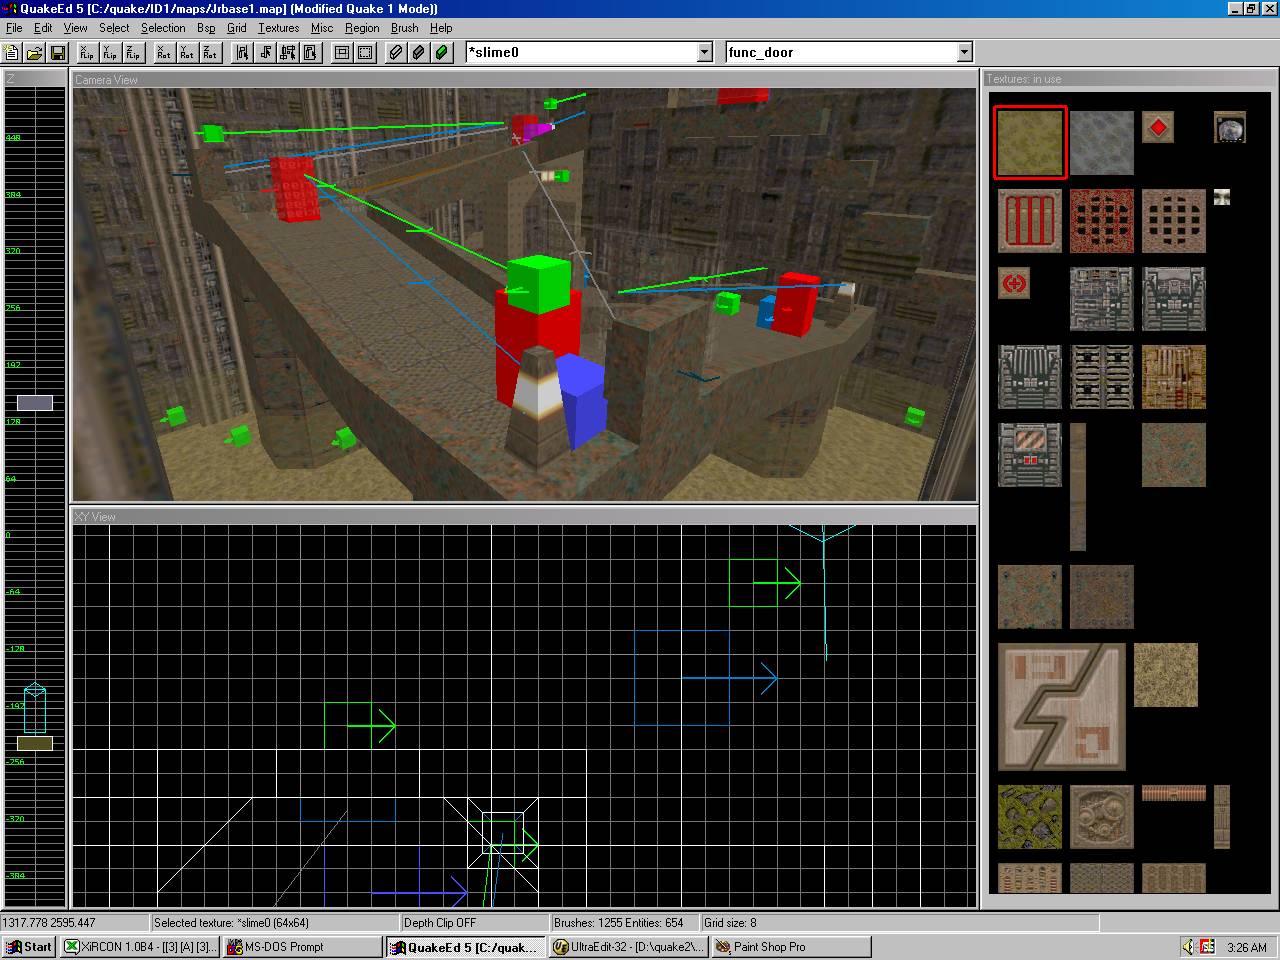The width and height of the screenshot is (1280, 960).
Task: Pick the red diamond texture swatch
Action: coord(1157,127)
